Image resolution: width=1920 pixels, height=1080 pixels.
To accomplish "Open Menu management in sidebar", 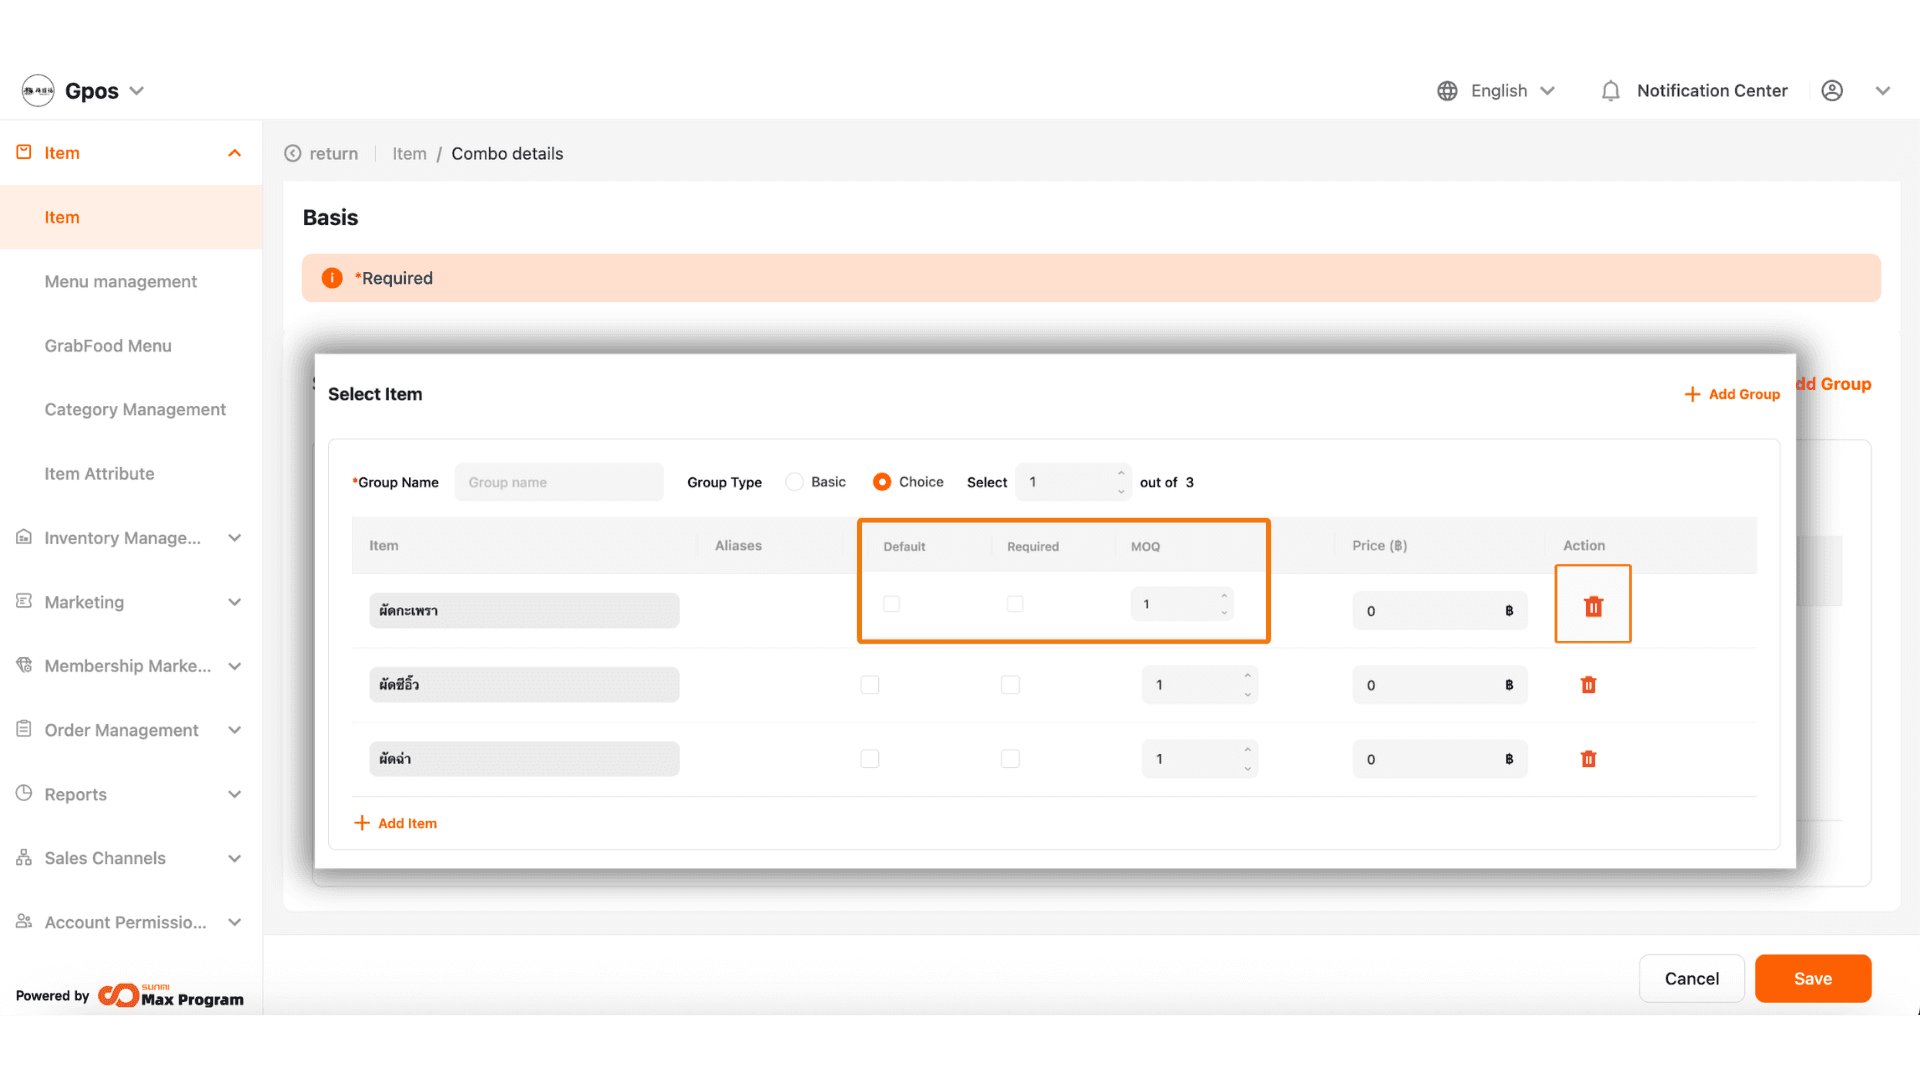I will (x=121, y=282).
